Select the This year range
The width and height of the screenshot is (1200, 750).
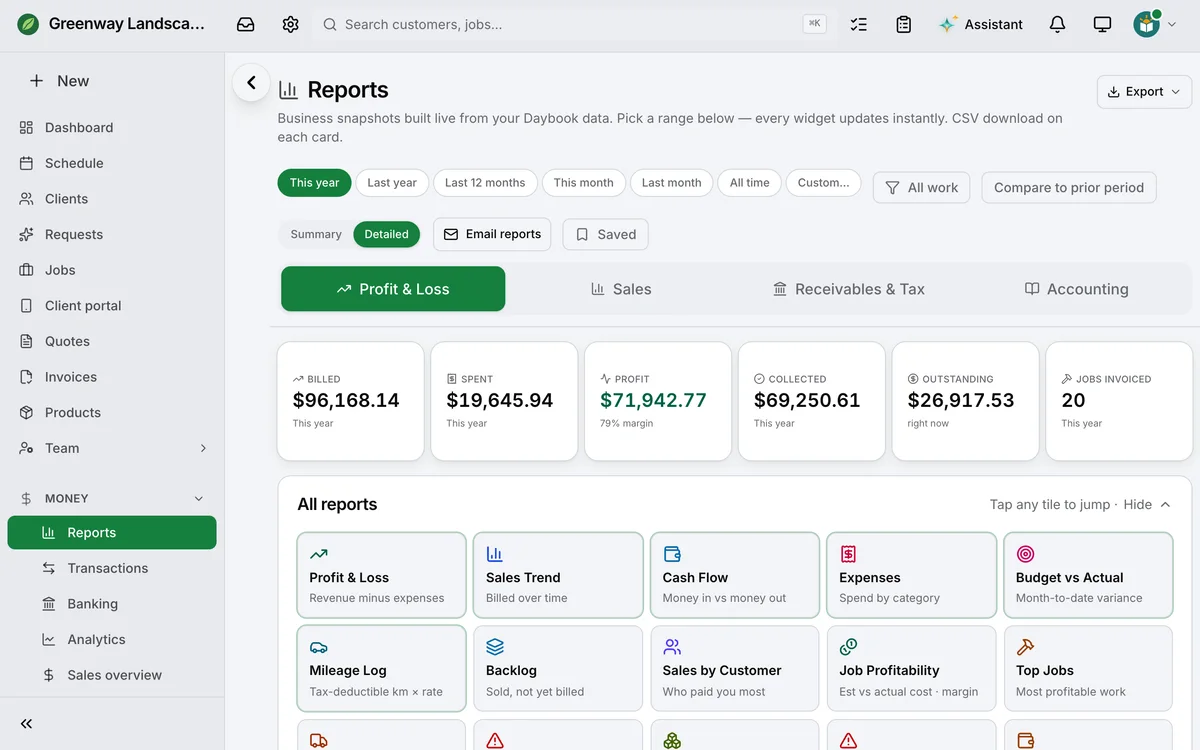coord(314,183)
